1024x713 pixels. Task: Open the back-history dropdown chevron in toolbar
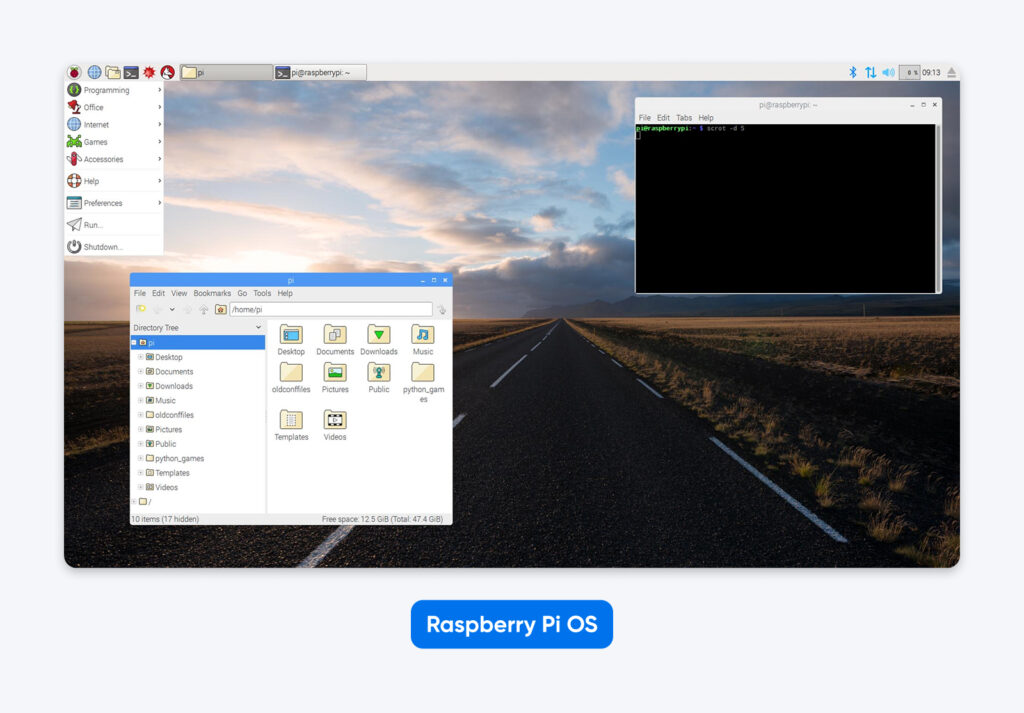coord(171,309)
